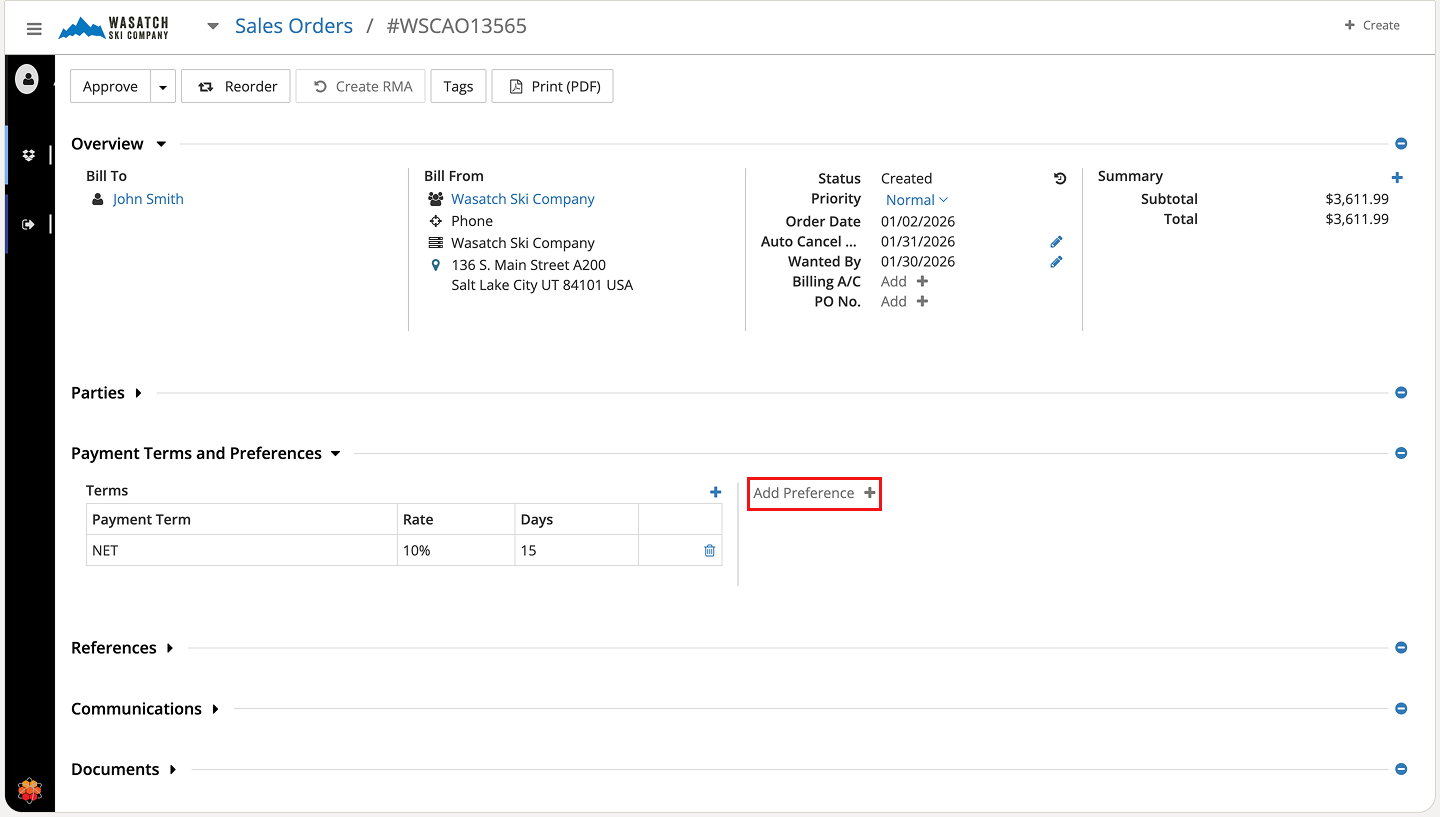The height and width of the screenshot is (817, 1440).
Task: Click the Dropbox icon in the sidebar
Action: click(29, 155)
